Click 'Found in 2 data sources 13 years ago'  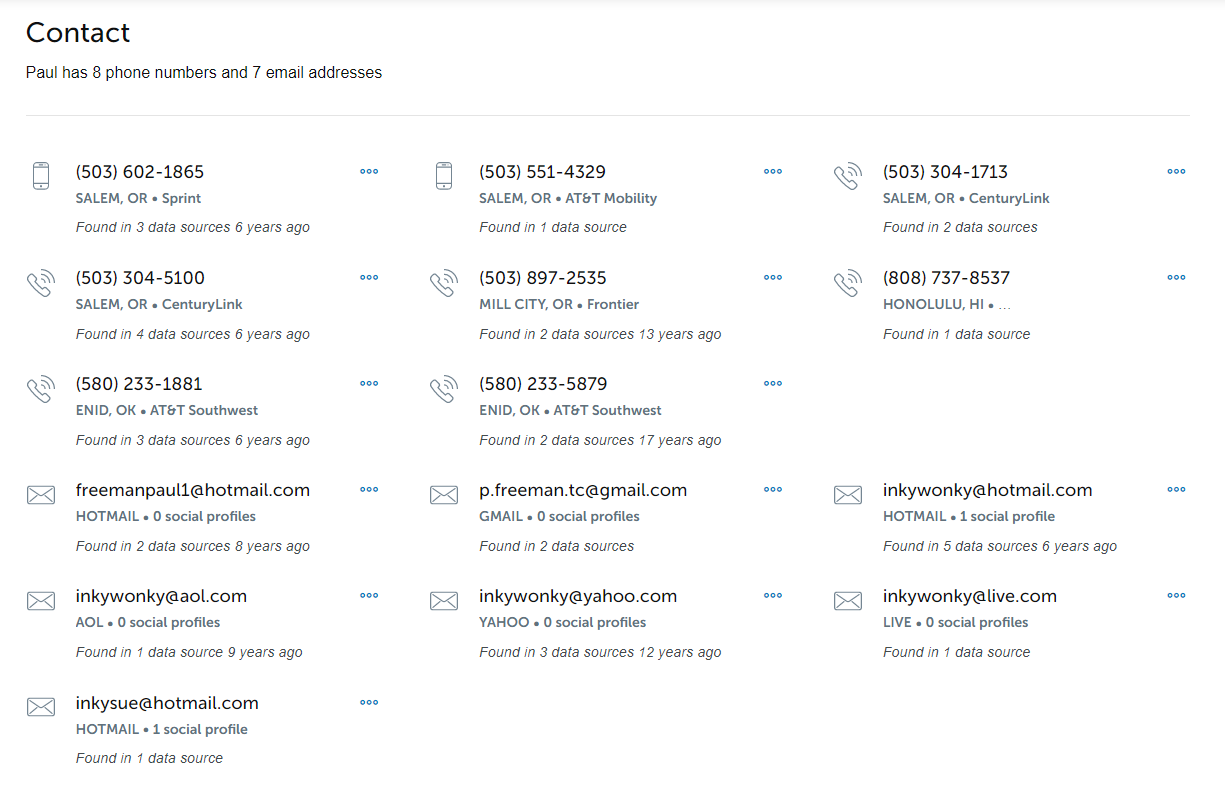point(600,334)
